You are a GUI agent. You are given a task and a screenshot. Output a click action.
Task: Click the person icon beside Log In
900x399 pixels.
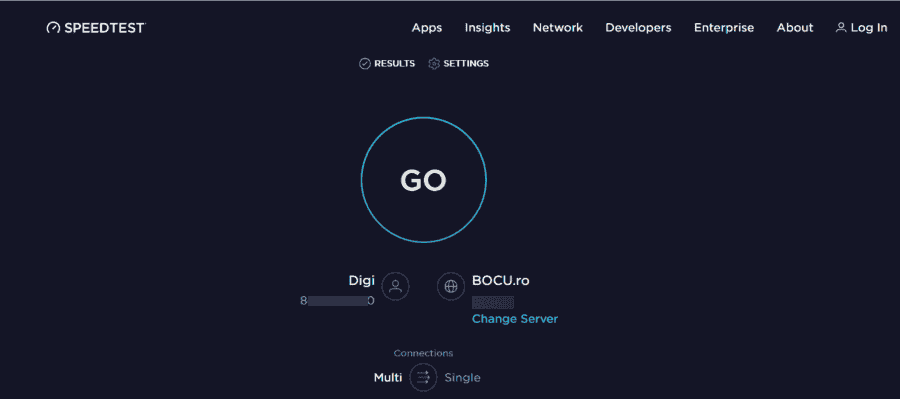[841, 28]
